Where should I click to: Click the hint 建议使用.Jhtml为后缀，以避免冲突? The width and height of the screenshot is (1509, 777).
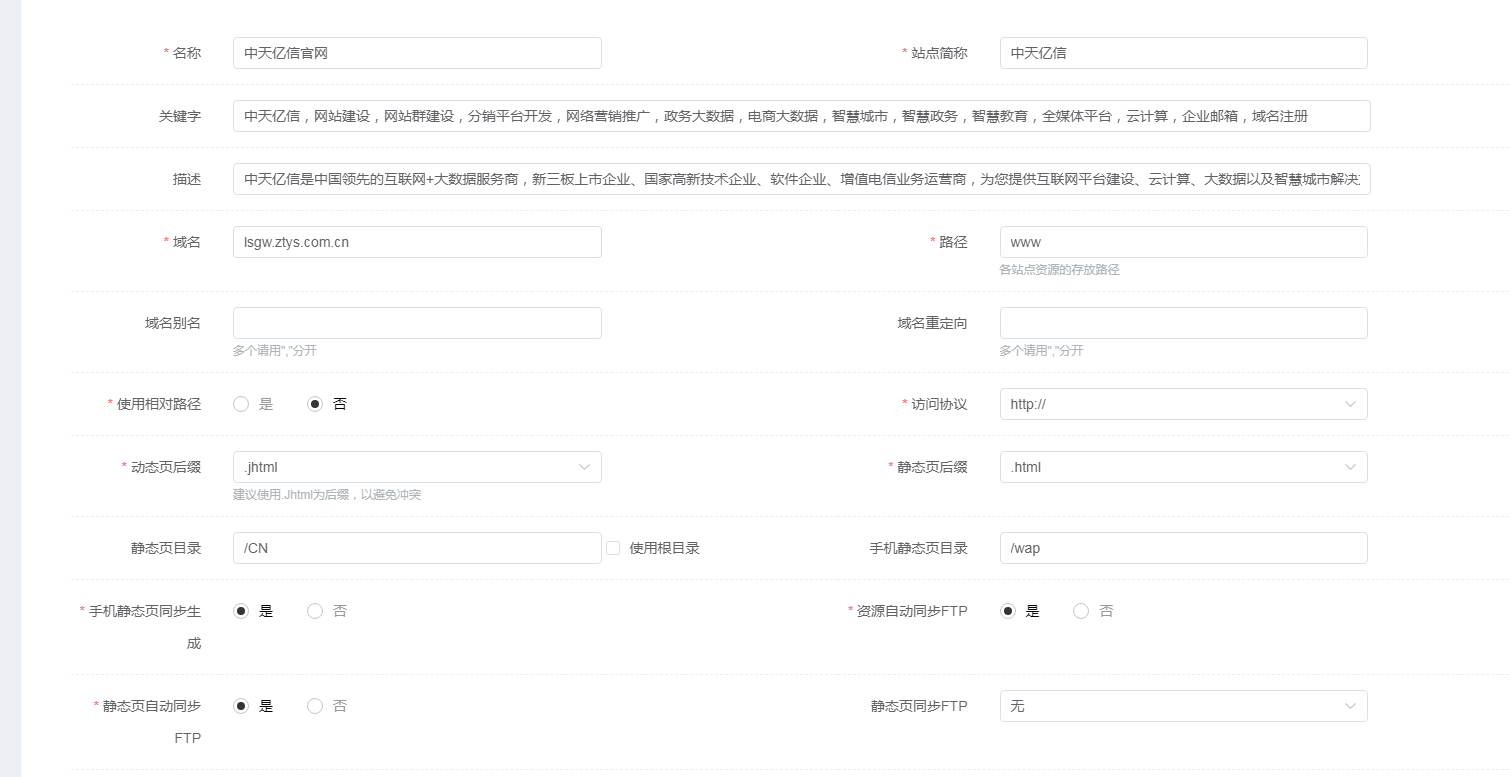coord(327,495)
